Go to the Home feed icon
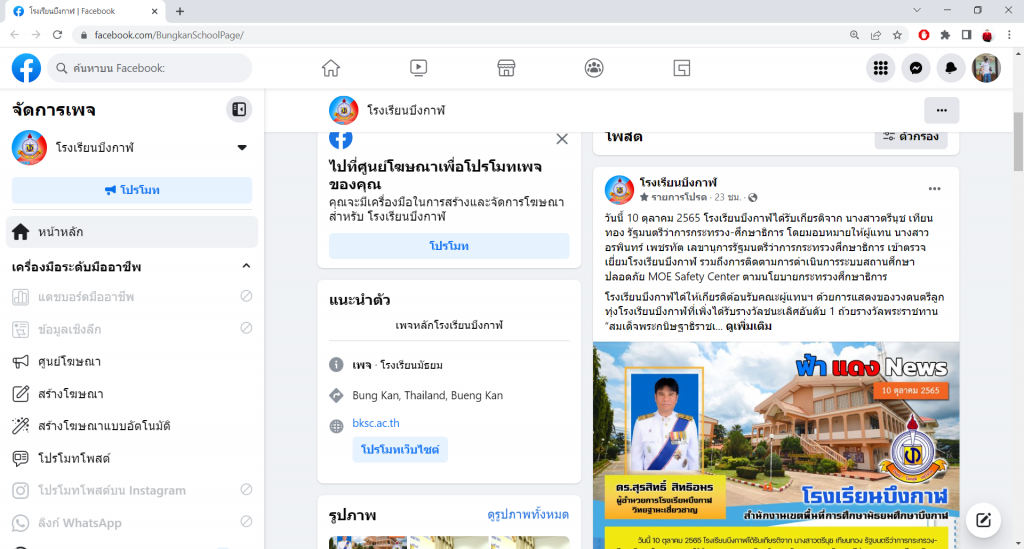The height and width of the screenshot is (549, 1024). tap(331, 68)
